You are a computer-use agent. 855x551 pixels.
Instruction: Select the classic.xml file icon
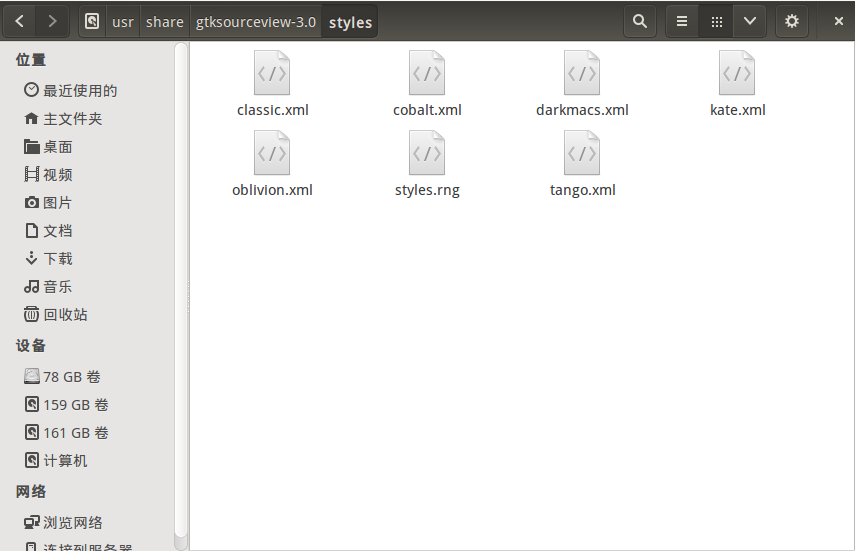click(272, 73)
